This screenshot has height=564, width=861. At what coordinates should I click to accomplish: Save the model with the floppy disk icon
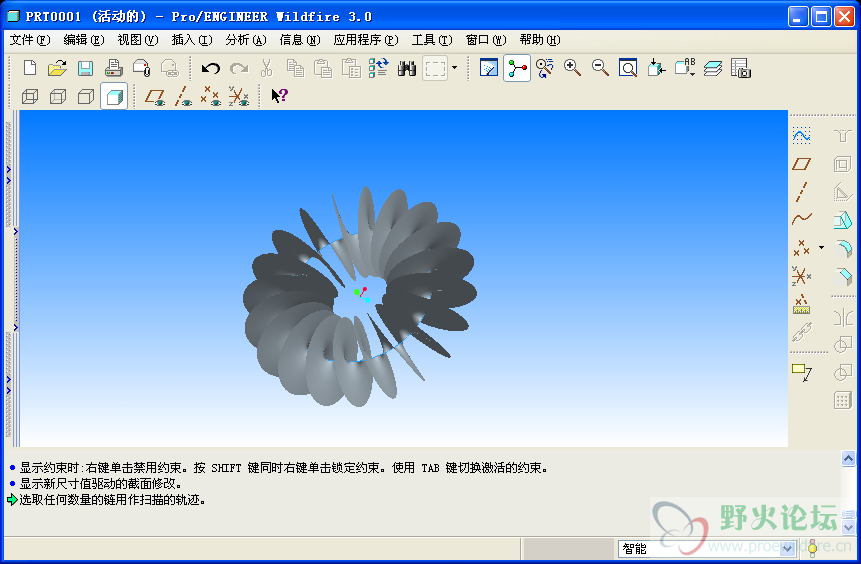[85, 68]
